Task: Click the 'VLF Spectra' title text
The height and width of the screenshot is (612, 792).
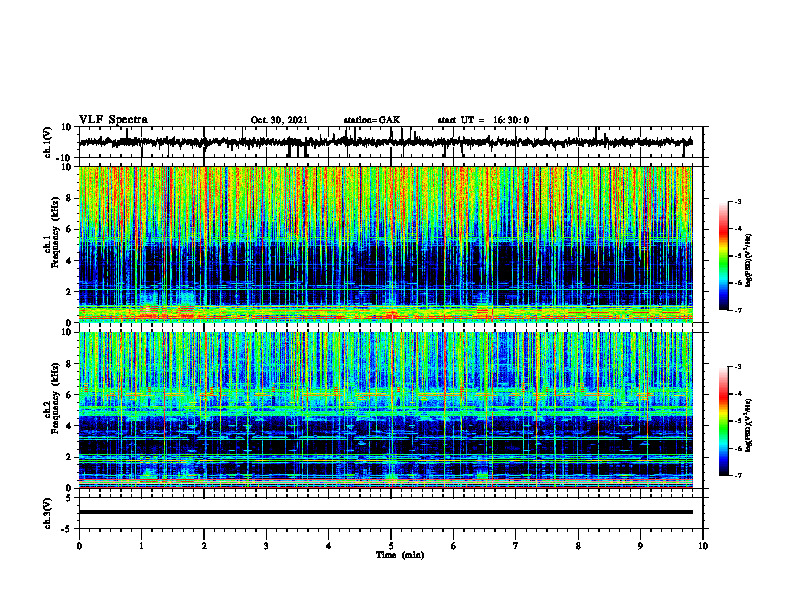Action: (113, 120)
